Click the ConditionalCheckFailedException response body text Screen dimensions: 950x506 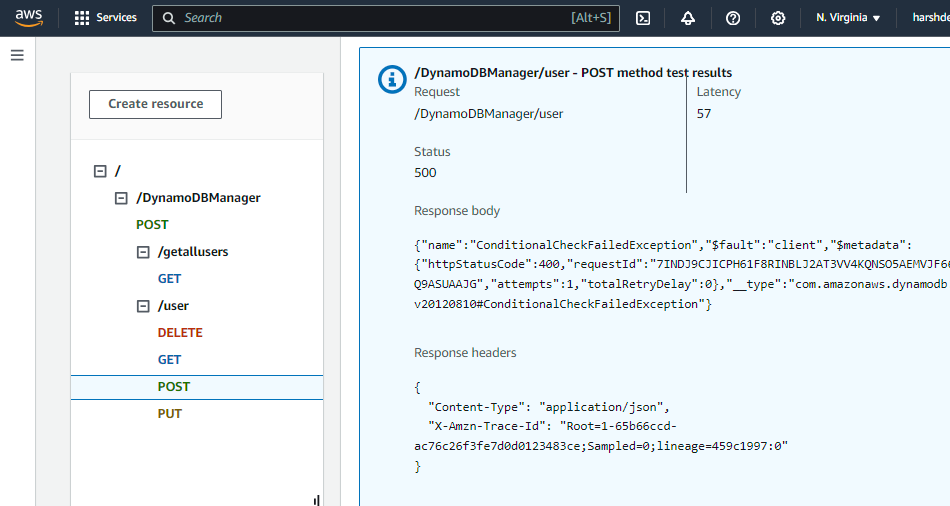[x=682, y=275]
